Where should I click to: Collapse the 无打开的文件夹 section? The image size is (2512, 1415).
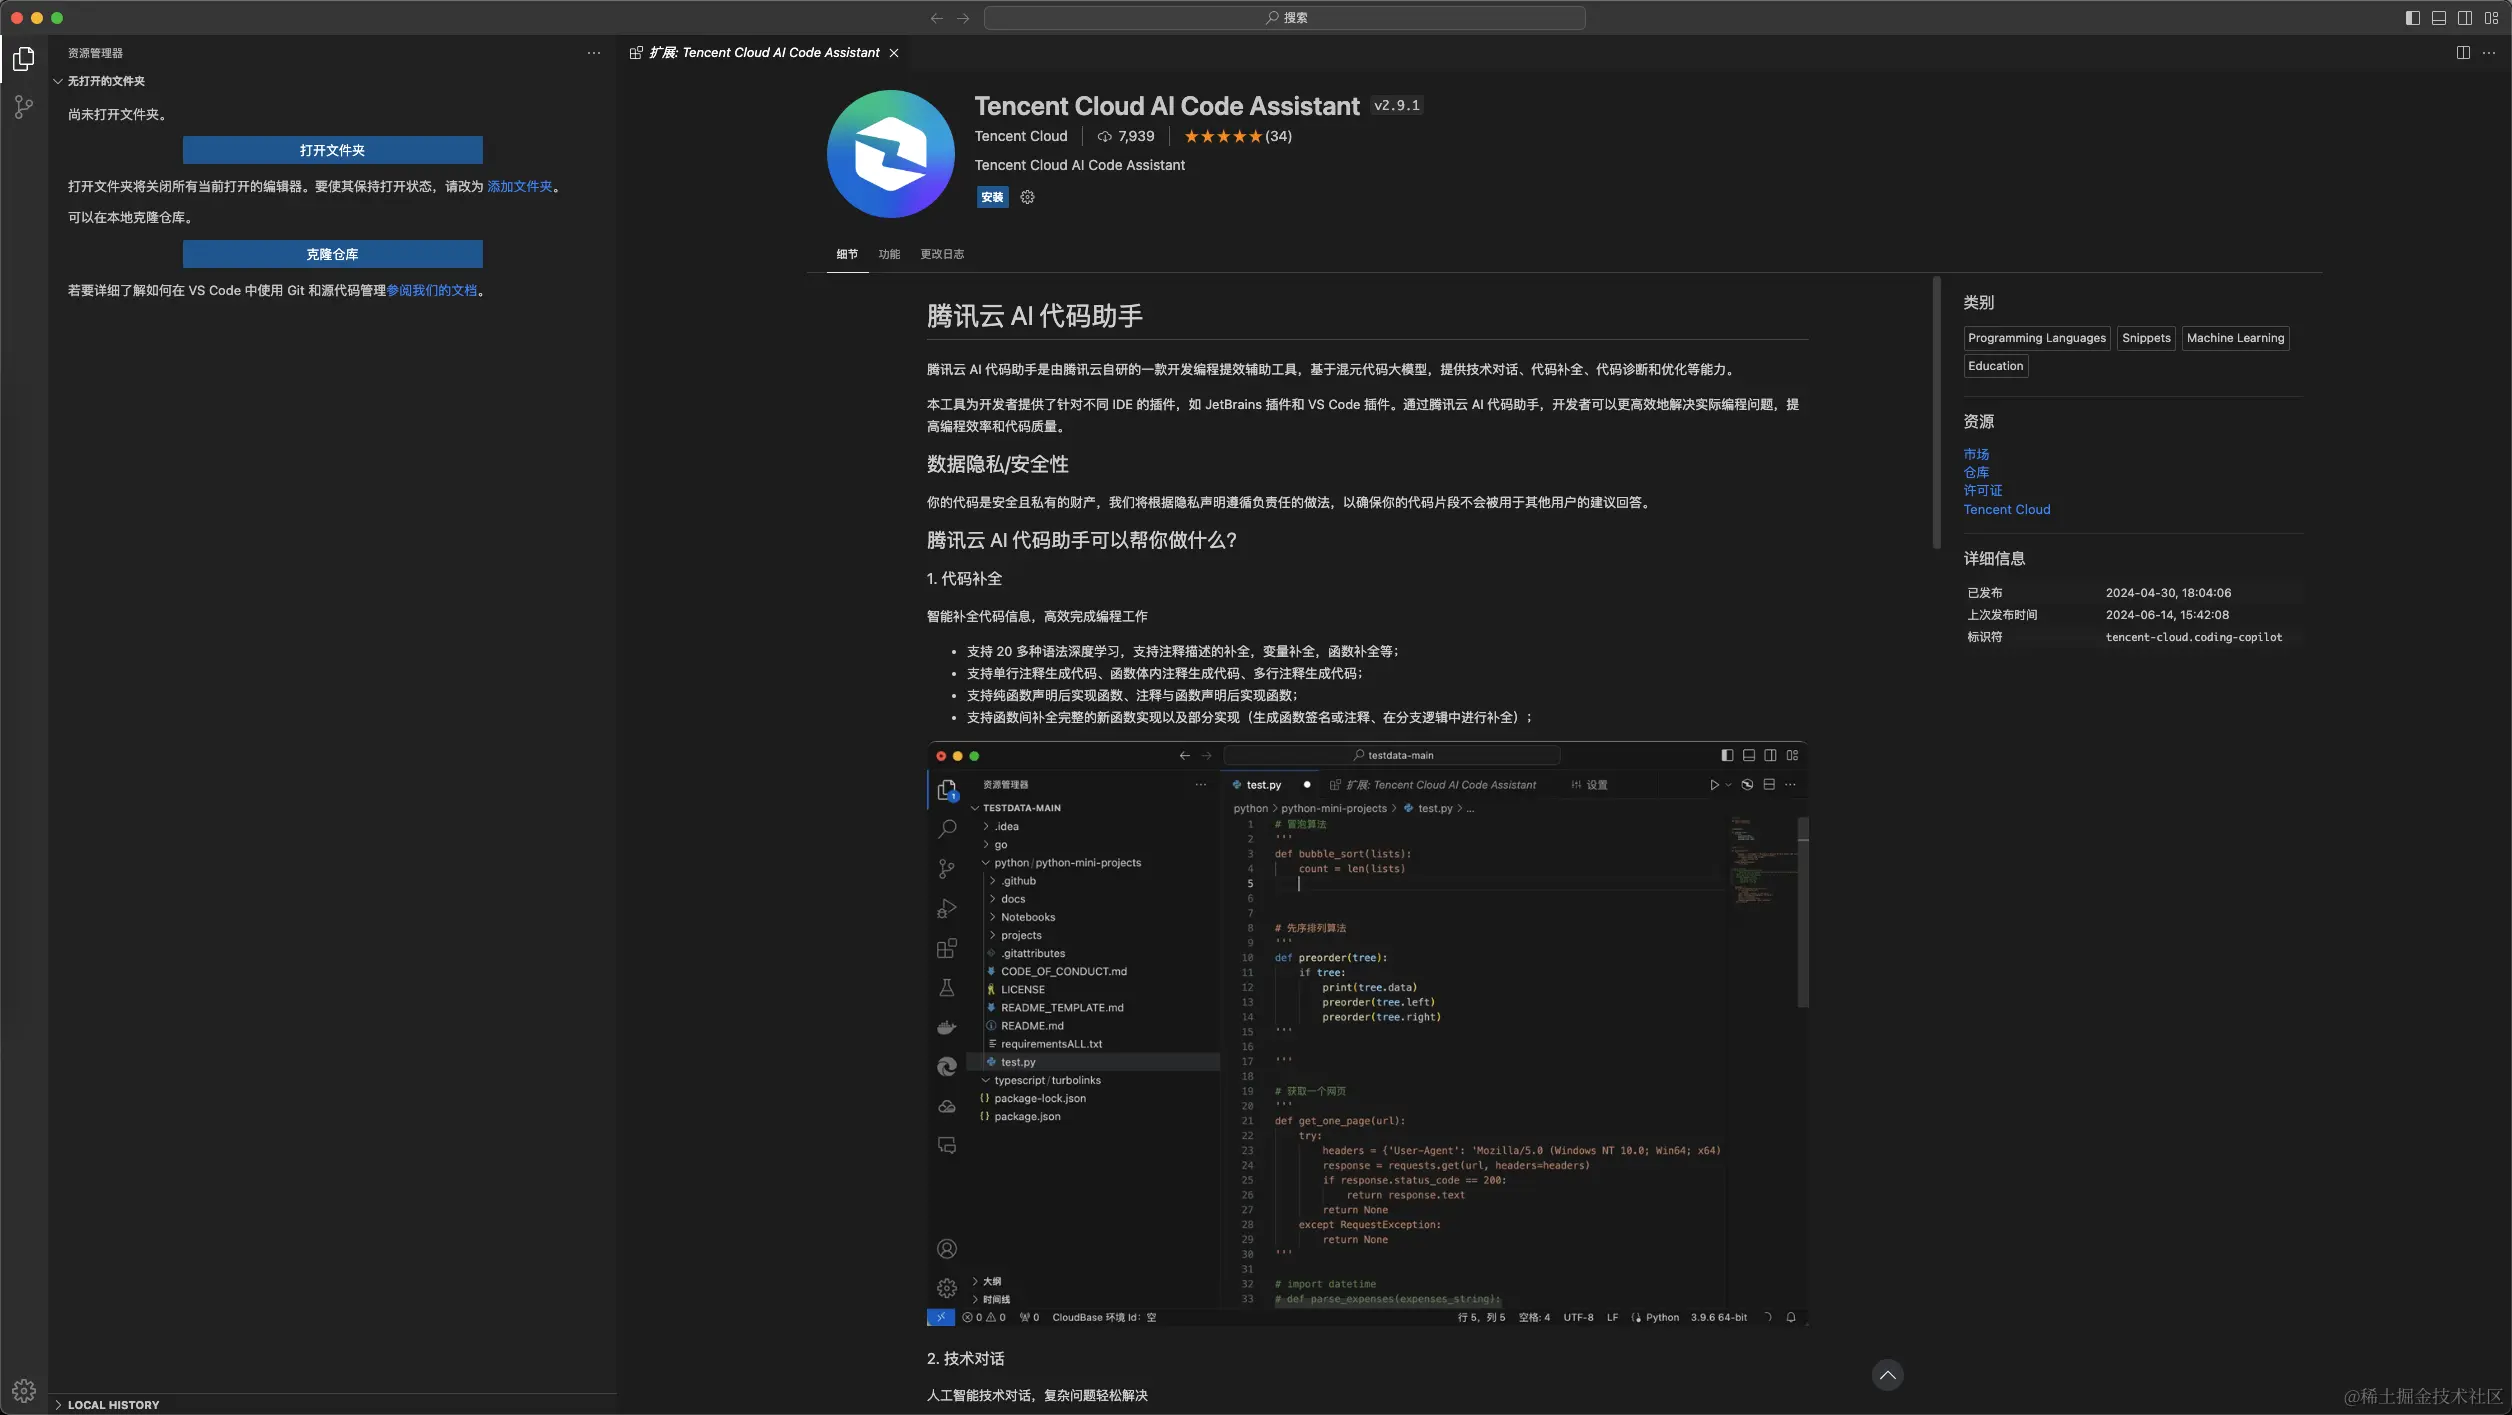(58, 81)
